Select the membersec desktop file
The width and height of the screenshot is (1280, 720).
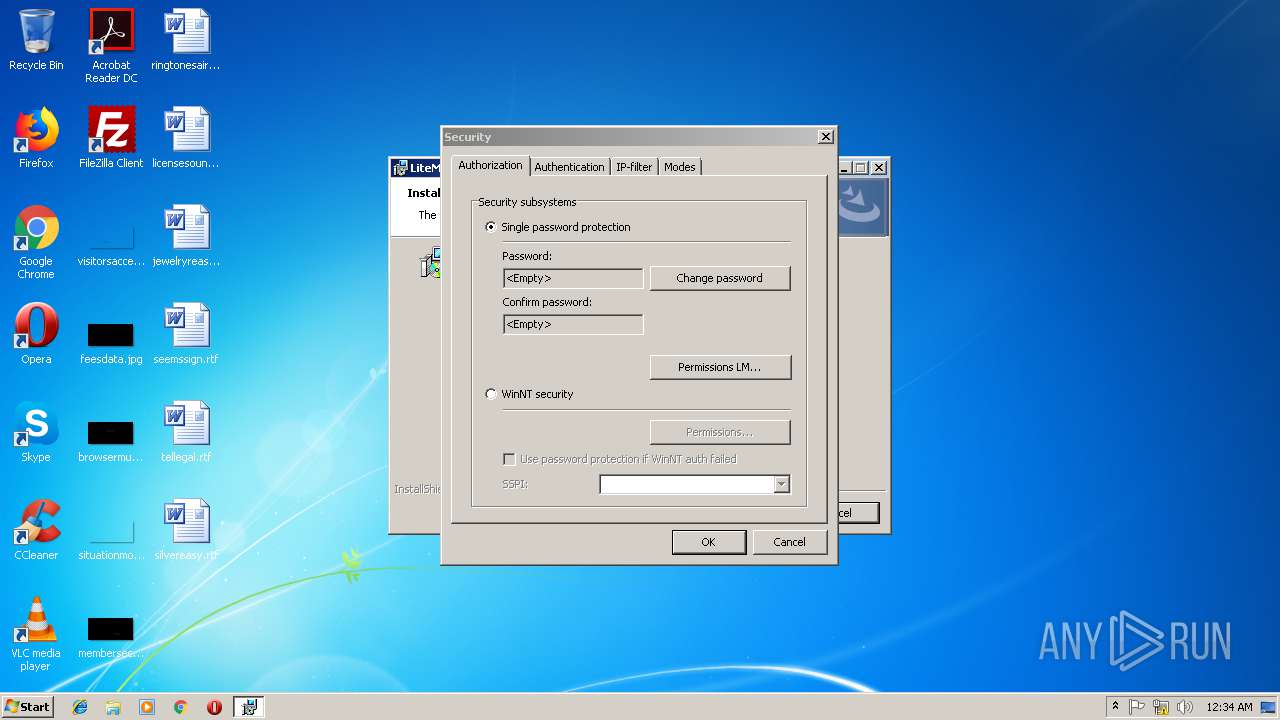pyautogui.click(x=111, y=636)
